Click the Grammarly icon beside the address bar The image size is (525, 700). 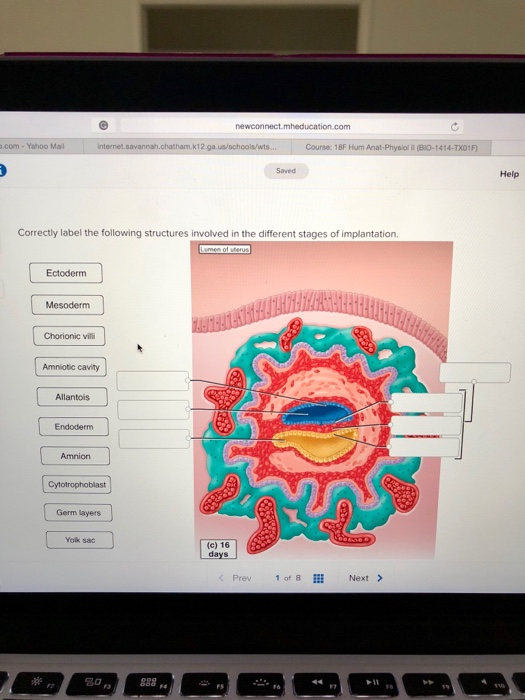pyautogui.click(x=103, y=125)
